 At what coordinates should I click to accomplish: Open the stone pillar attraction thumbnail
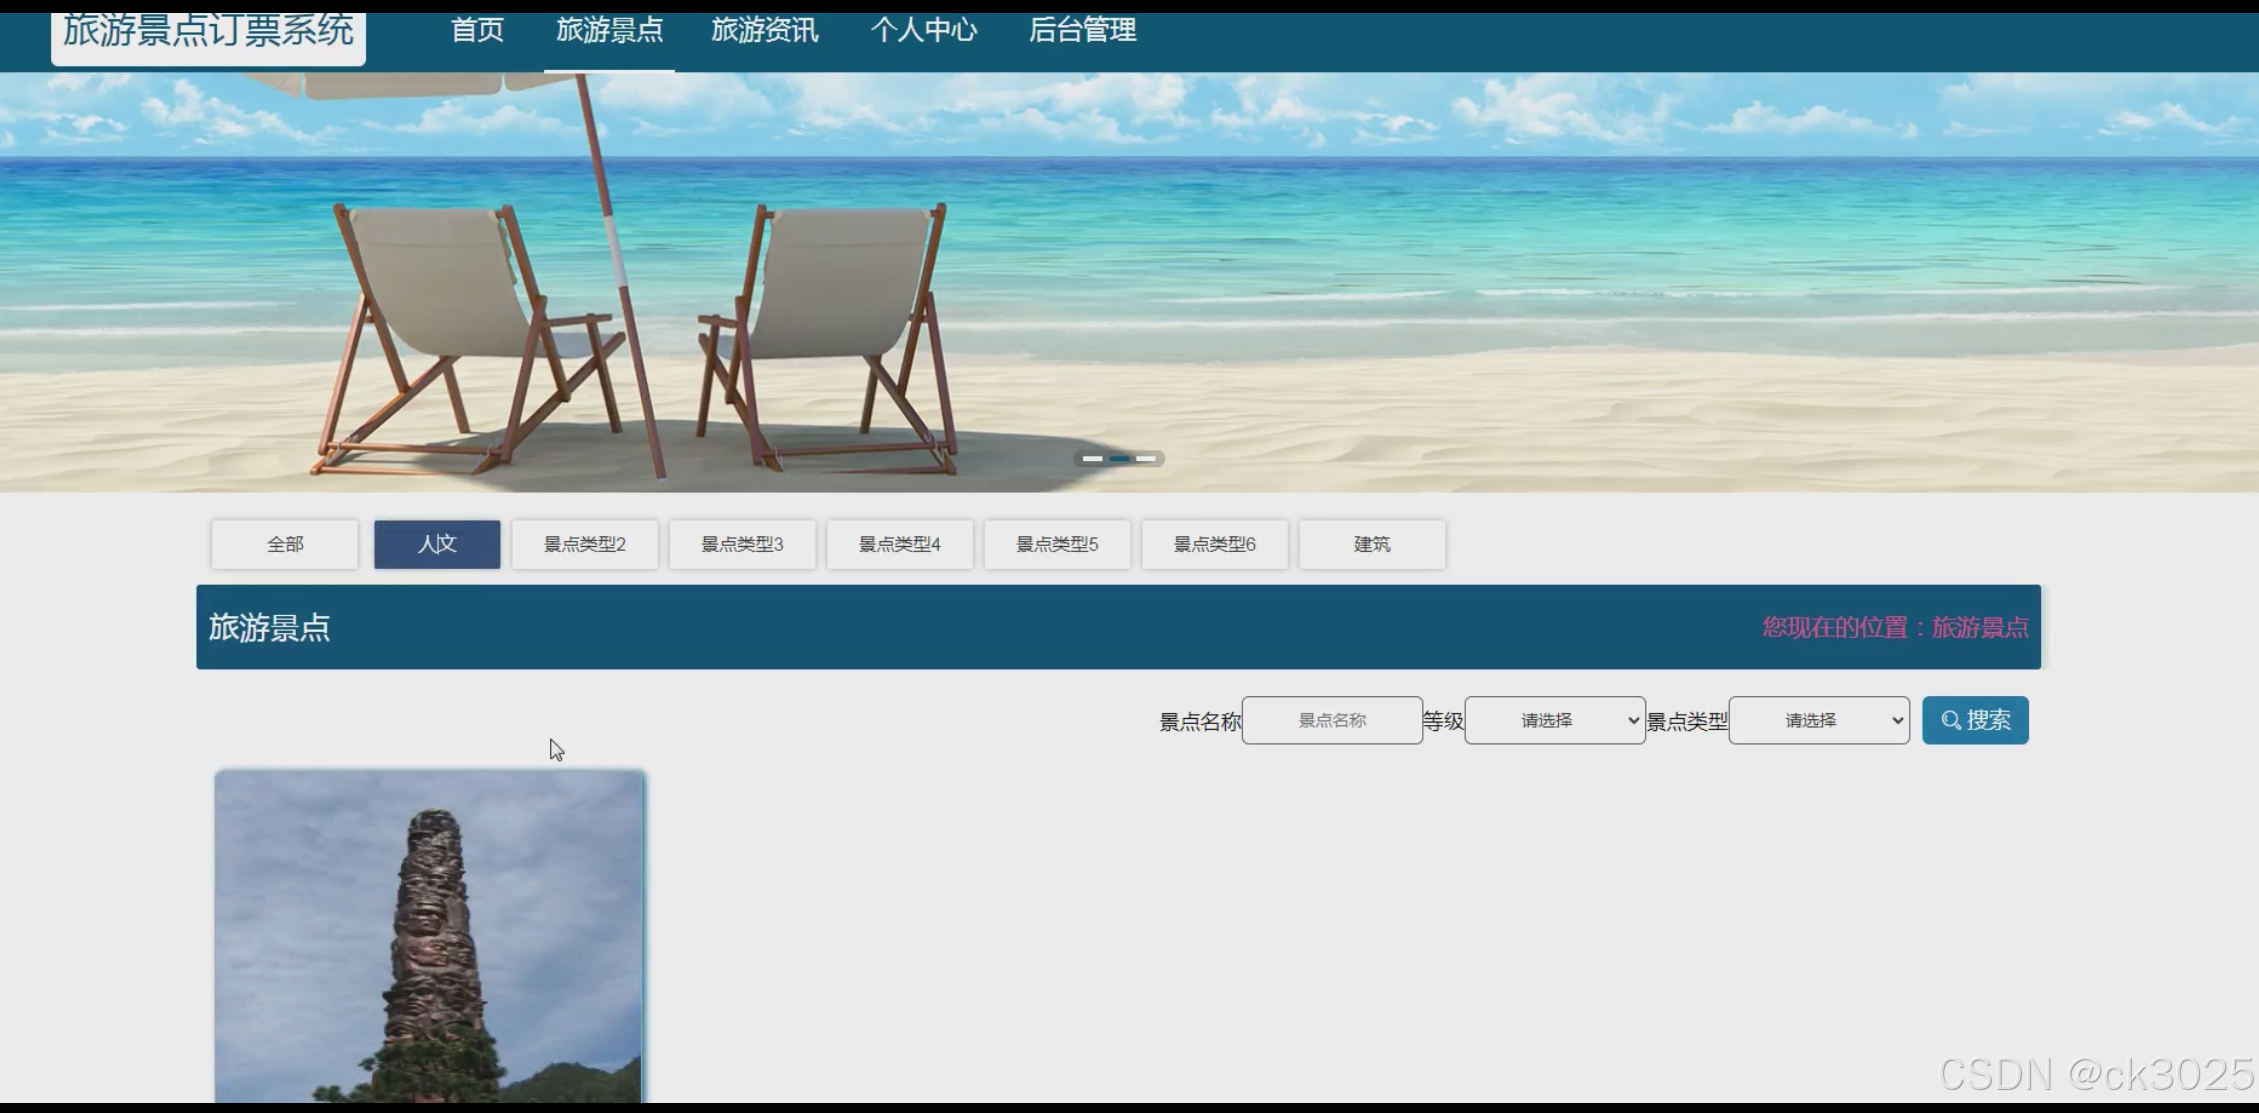tap(429, 935)
